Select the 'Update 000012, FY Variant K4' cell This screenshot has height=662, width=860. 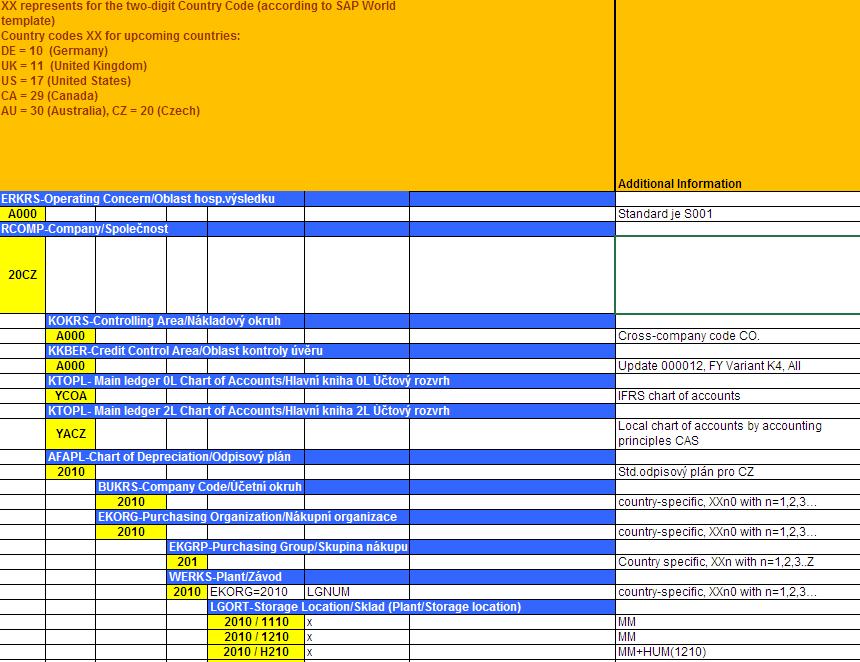[x=737, y=366]
